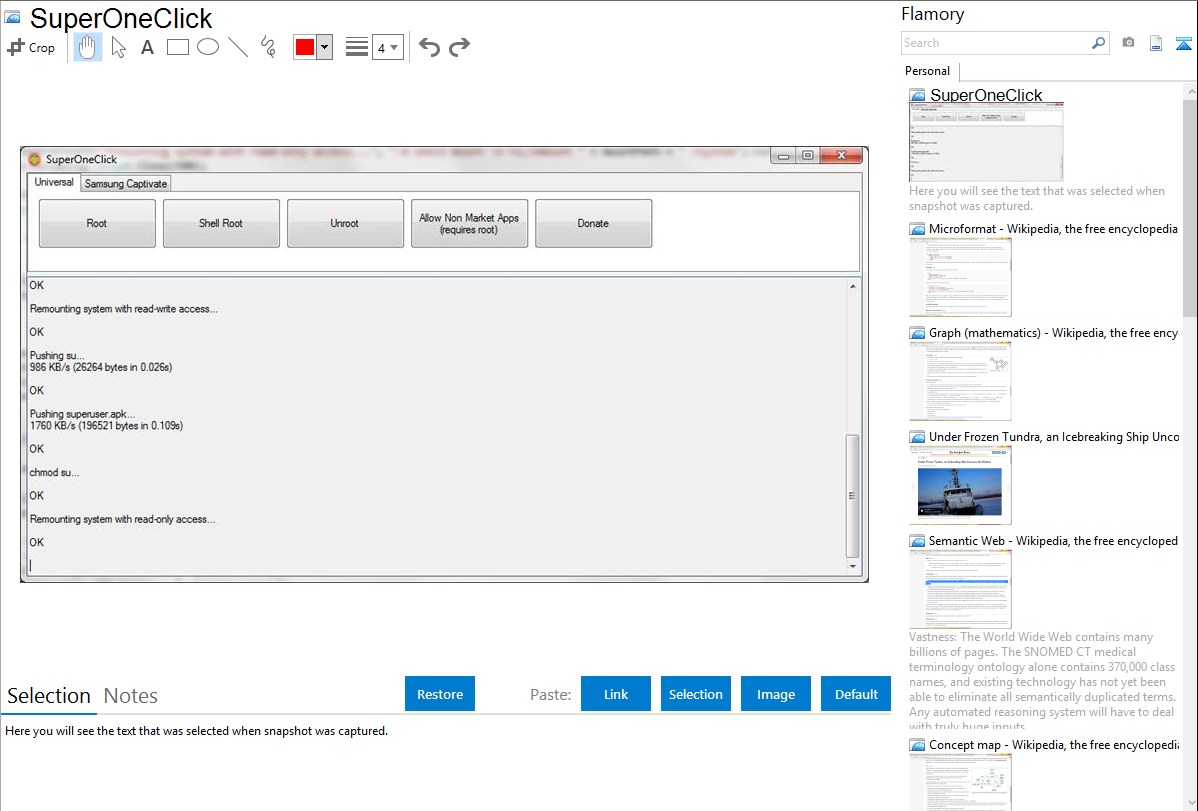Click the Under Frozen Tundra snapshot type icon
Viewport: 1198px width, 811px height.
pyautogui.click(x=918, y=437)
